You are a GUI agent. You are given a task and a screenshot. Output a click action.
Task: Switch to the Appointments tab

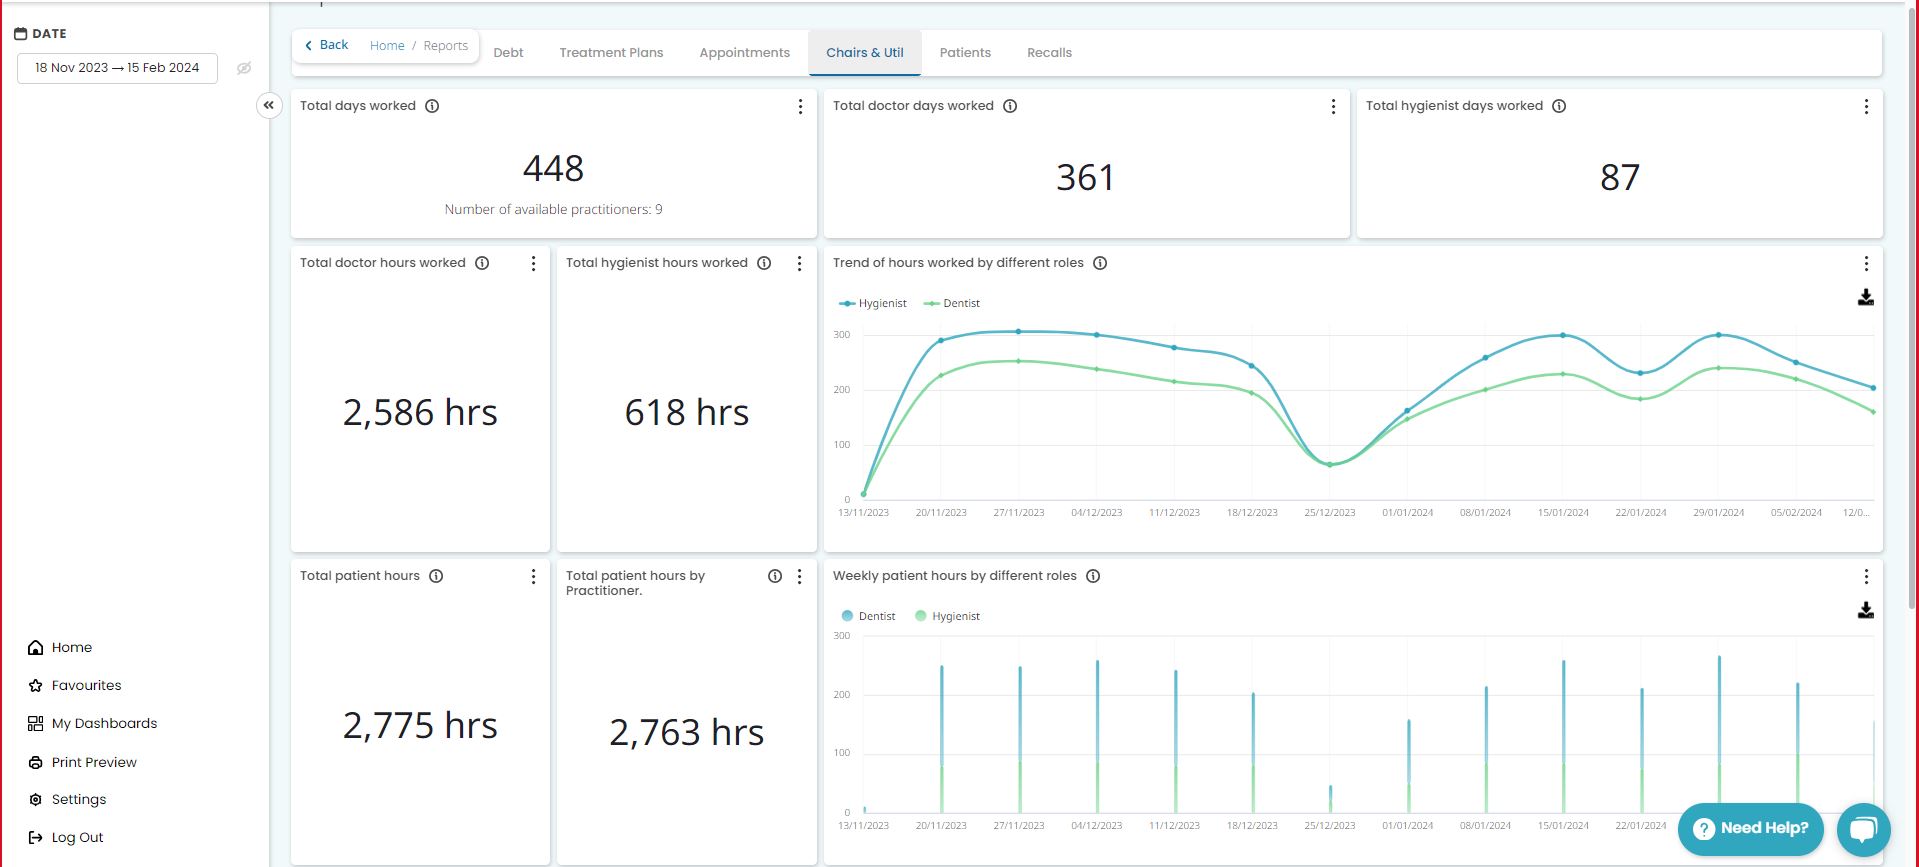tap(744, 53)
